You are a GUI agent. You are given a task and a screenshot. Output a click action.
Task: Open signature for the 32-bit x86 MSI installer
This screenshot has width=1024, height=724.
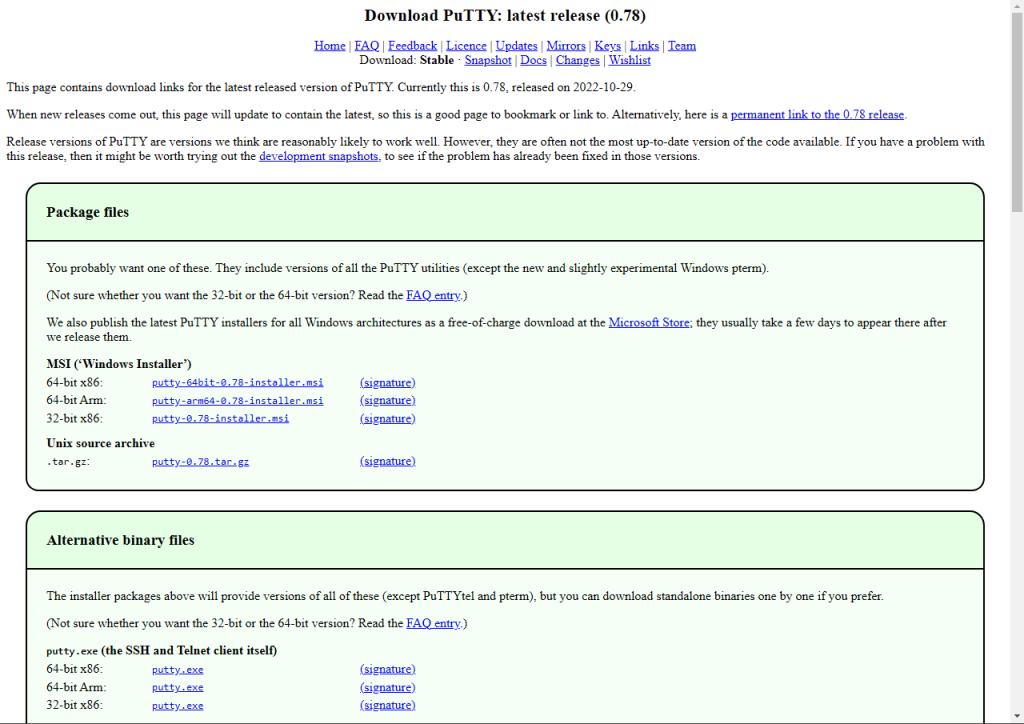point(387,418)
